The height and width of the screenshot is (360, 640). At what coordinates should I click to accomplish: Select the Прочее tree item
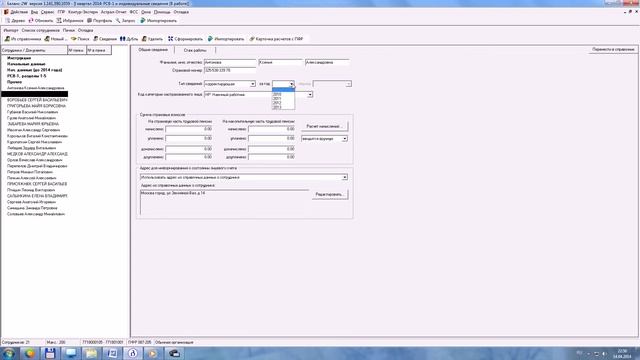coord(14,82)
